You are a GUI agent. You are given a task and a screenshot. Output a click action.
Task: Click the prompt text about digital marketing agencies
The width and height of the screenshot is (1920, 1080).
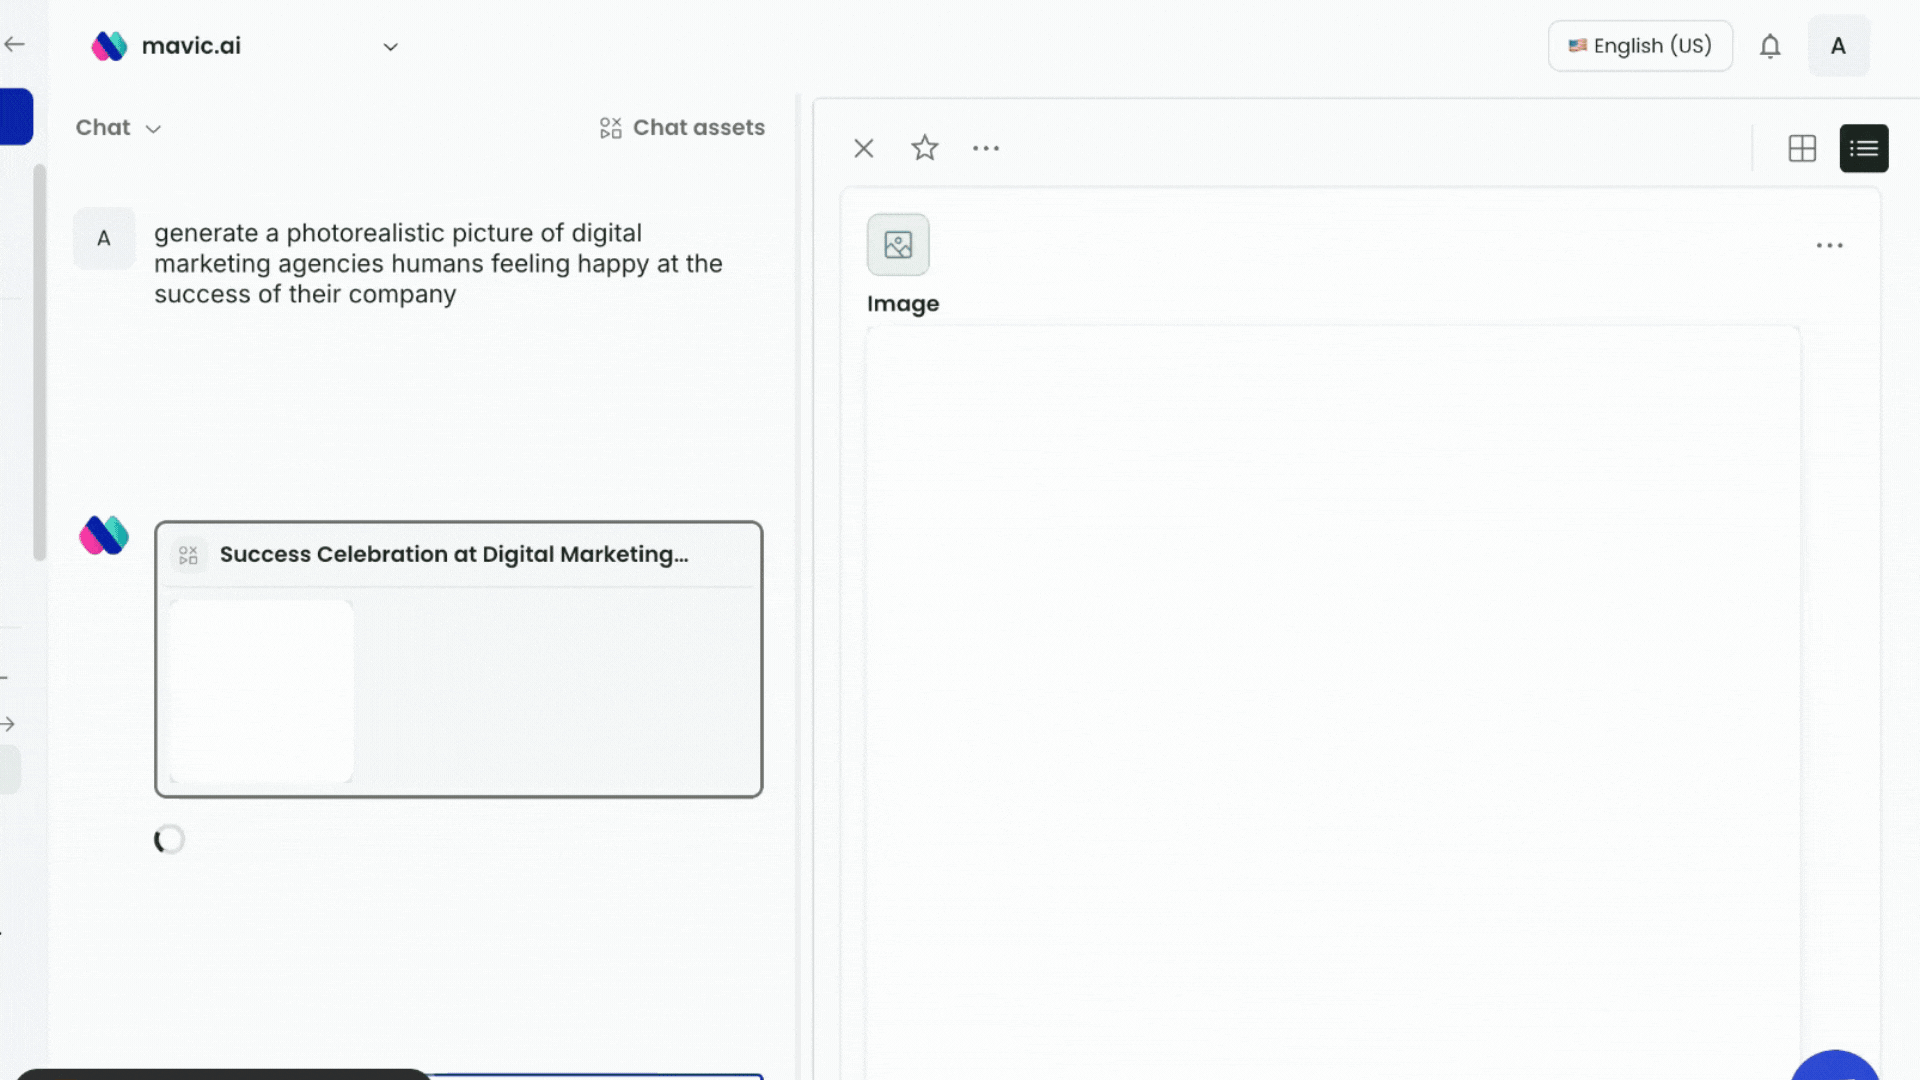(x=438, y=263)
